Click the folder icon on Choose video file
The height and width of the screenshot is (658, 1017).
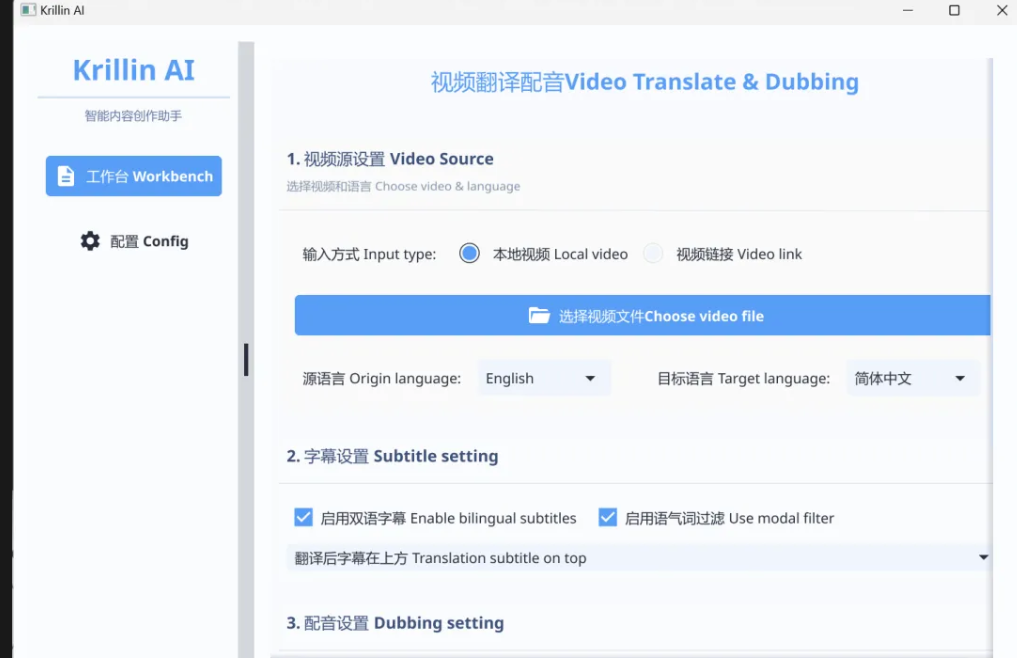click(x=539, y=316)
